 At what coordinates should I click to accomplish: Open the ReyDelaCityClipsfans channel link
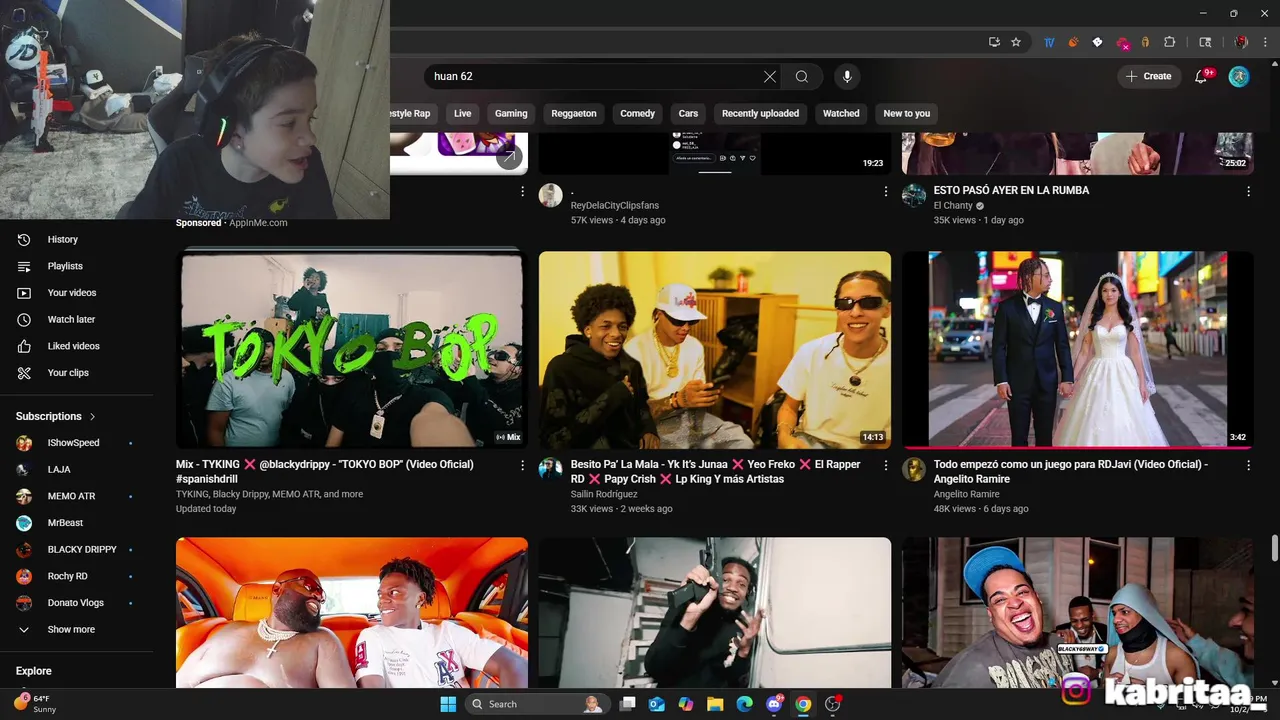pos(614,206)
